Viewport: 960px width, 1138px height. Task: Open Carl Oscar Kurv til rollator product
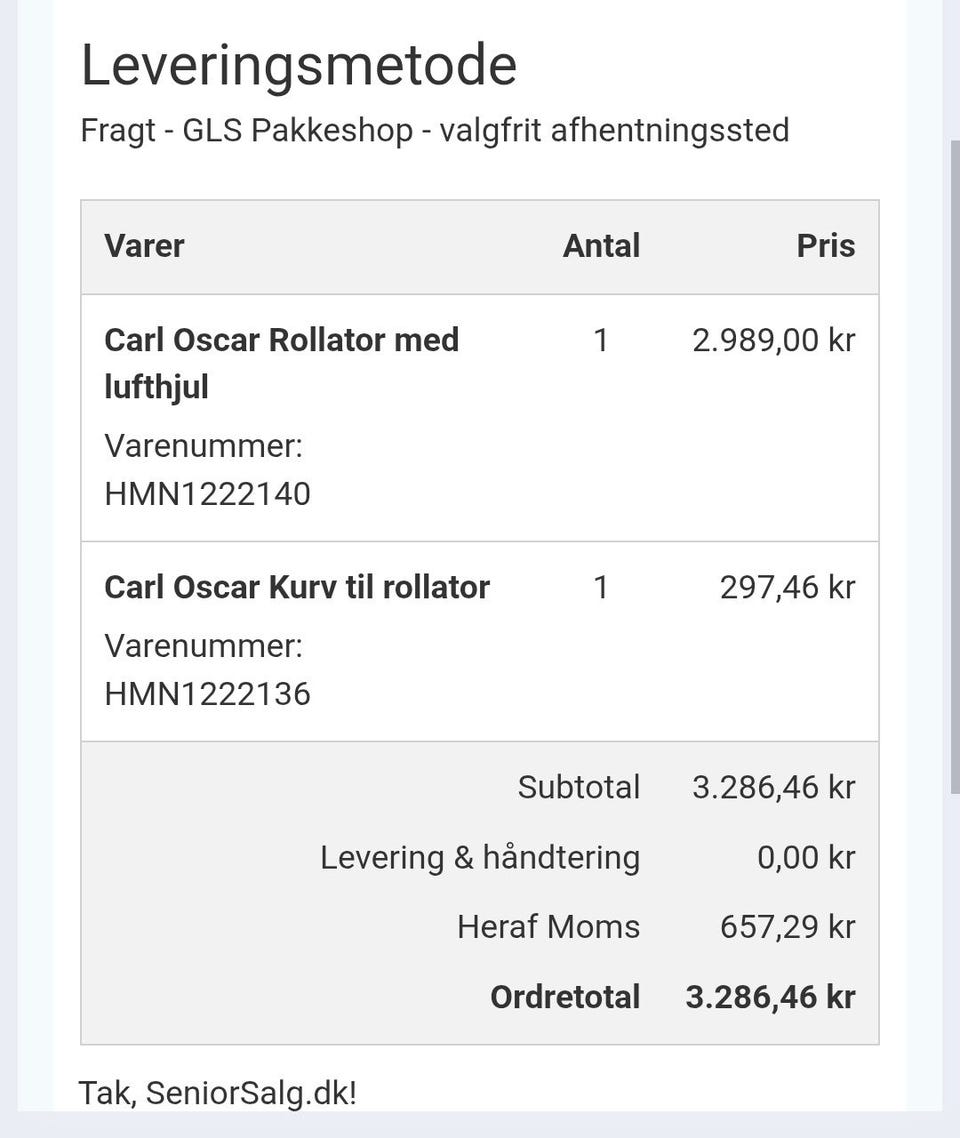point(297,587)
